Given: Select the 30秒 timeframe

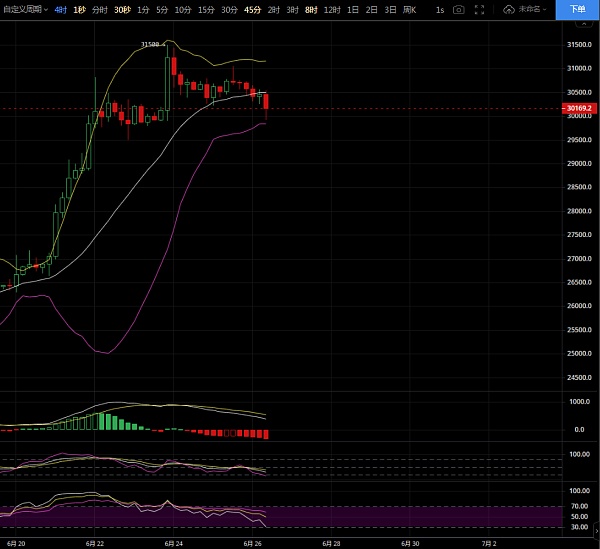Looking at the screenshot, I should coord(122,9).
